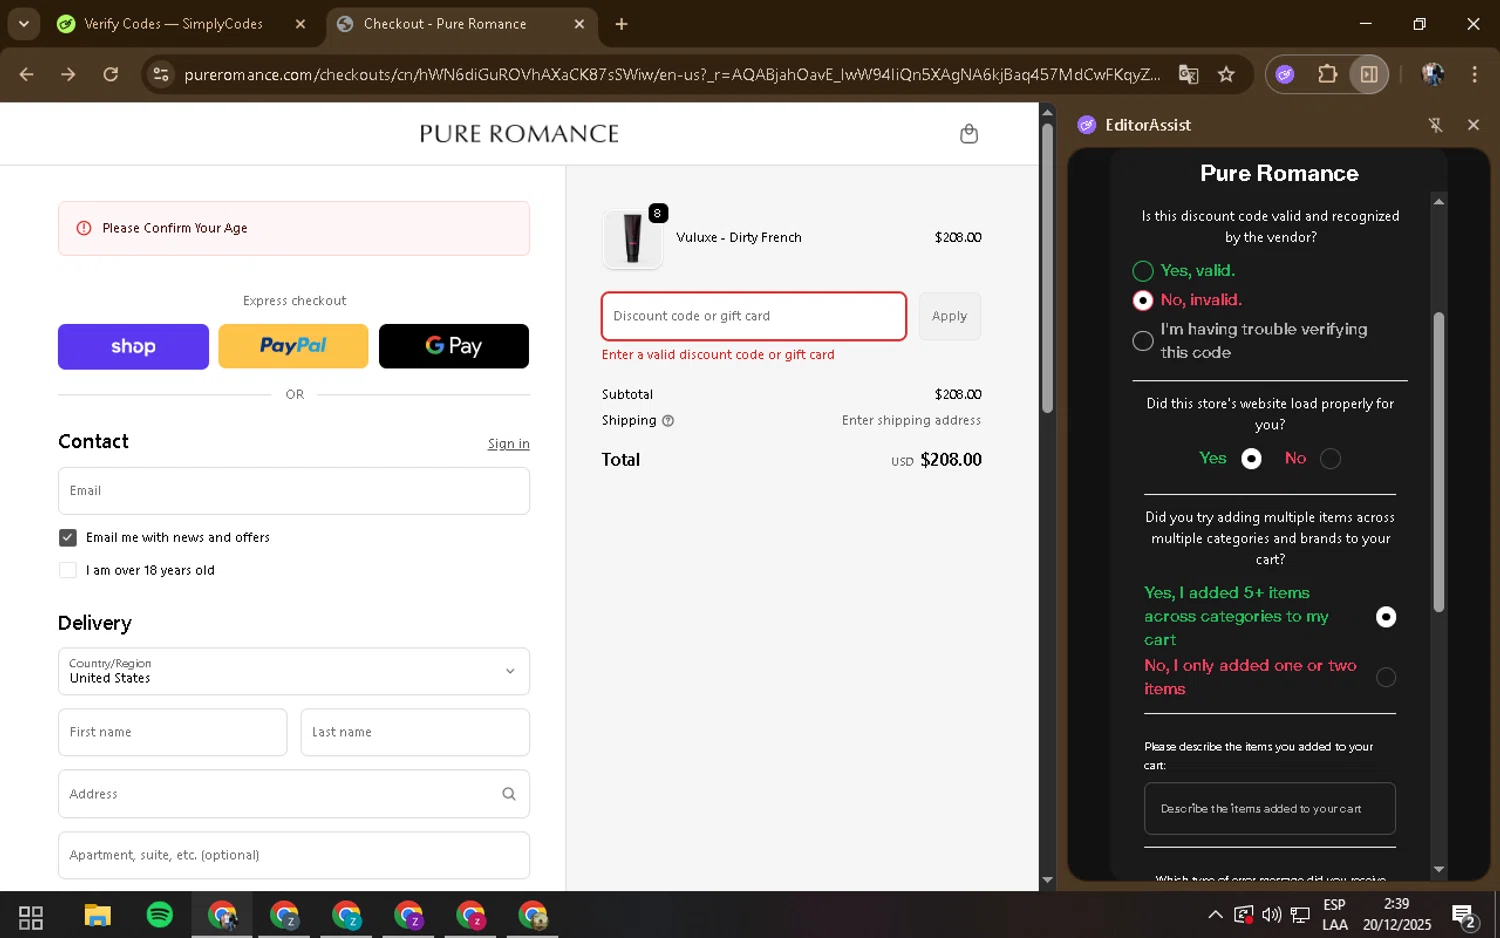Image resolution: width=1500 pixels, height=938 pixels.
Task: Click the address search magnifier icon
Action: tap(509, 794)
